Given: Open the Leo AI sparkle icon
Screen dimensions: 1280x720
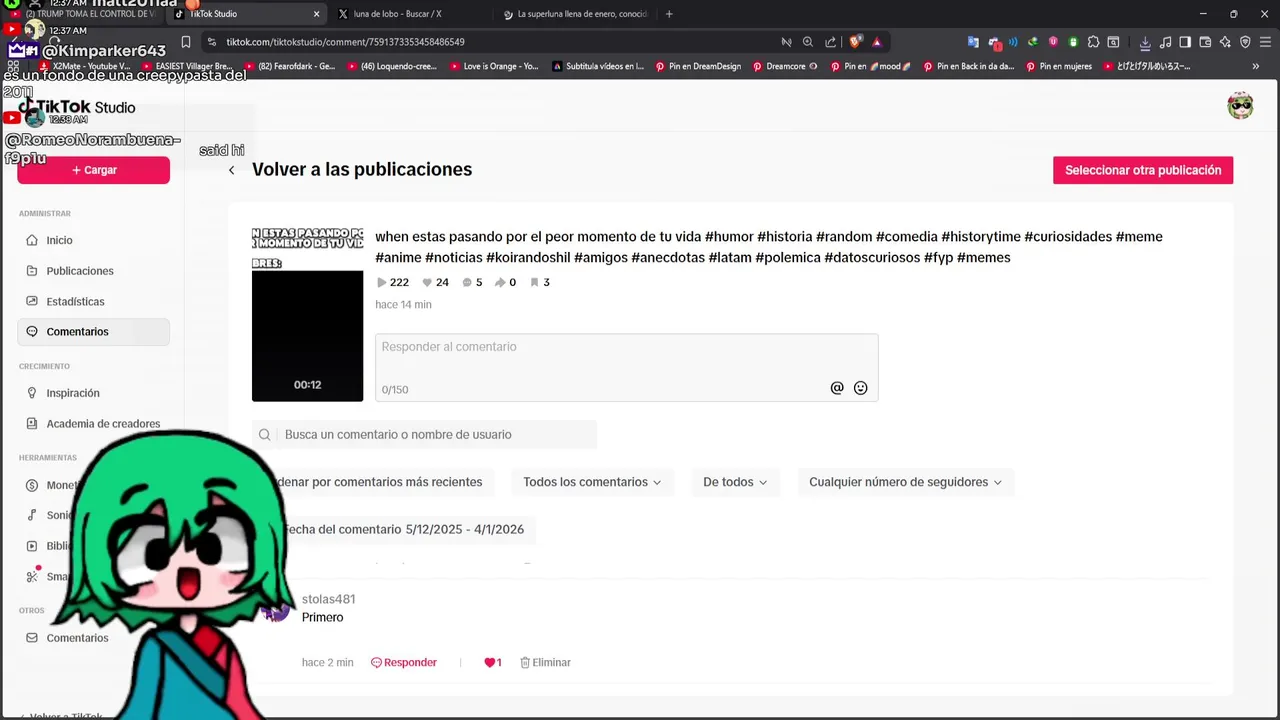Looking at the screenshot, I should click(x=1225, y=42).
